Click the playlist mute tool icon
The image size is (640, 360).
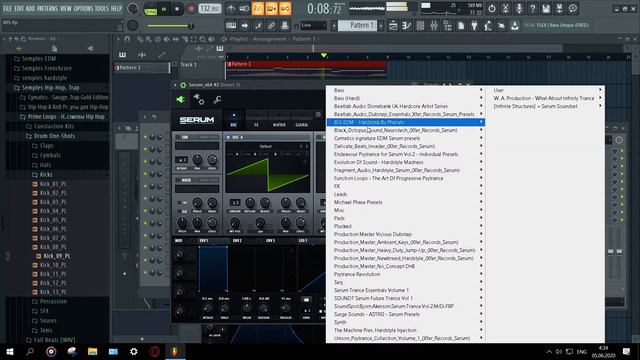(x=167, y=39)
